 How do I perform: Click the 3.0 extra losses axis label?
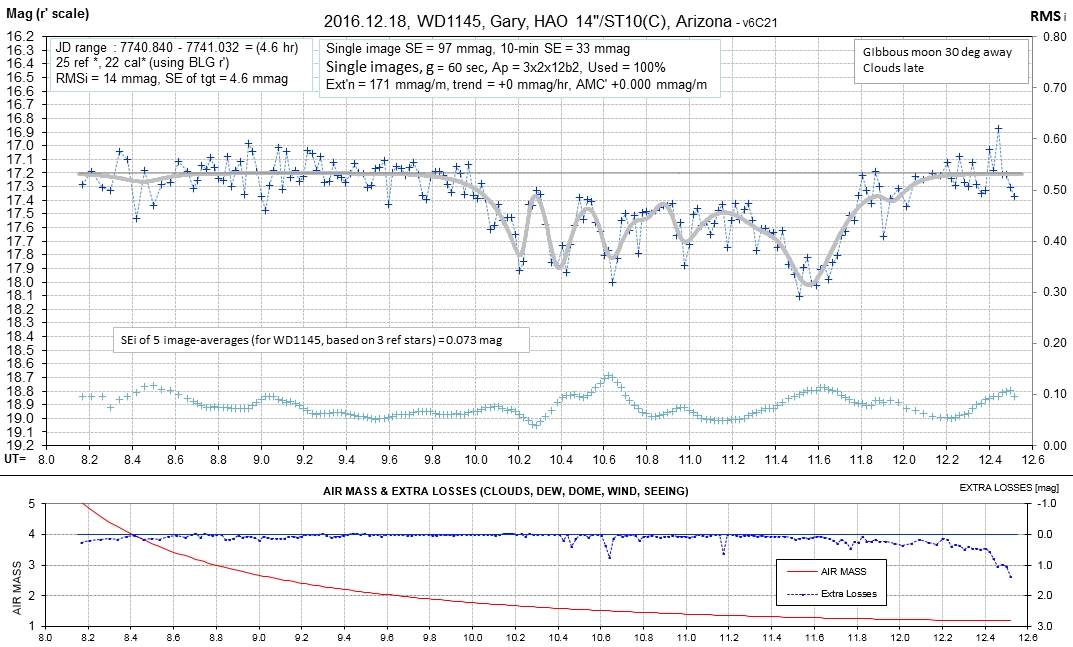click(x=1046, y=626)
